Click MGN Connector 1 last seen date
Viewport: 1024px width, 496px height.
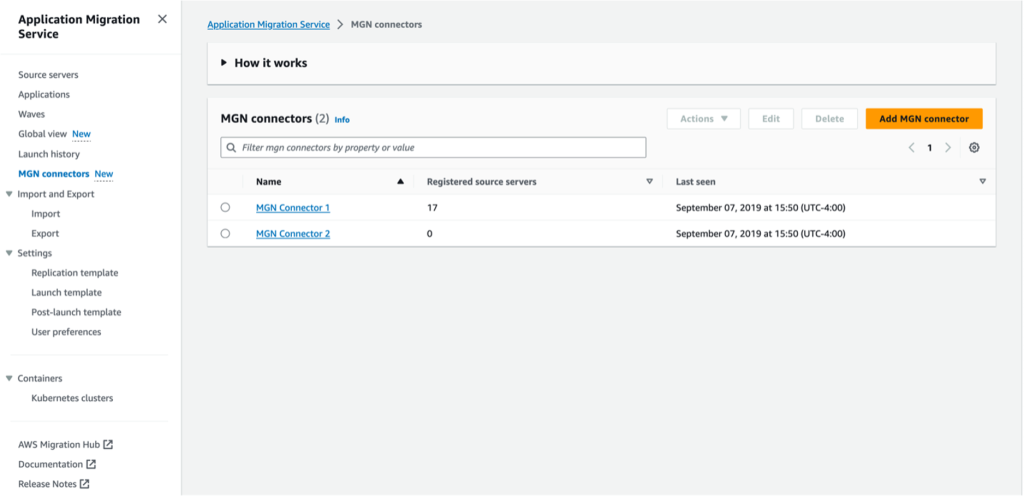point(761,208)
